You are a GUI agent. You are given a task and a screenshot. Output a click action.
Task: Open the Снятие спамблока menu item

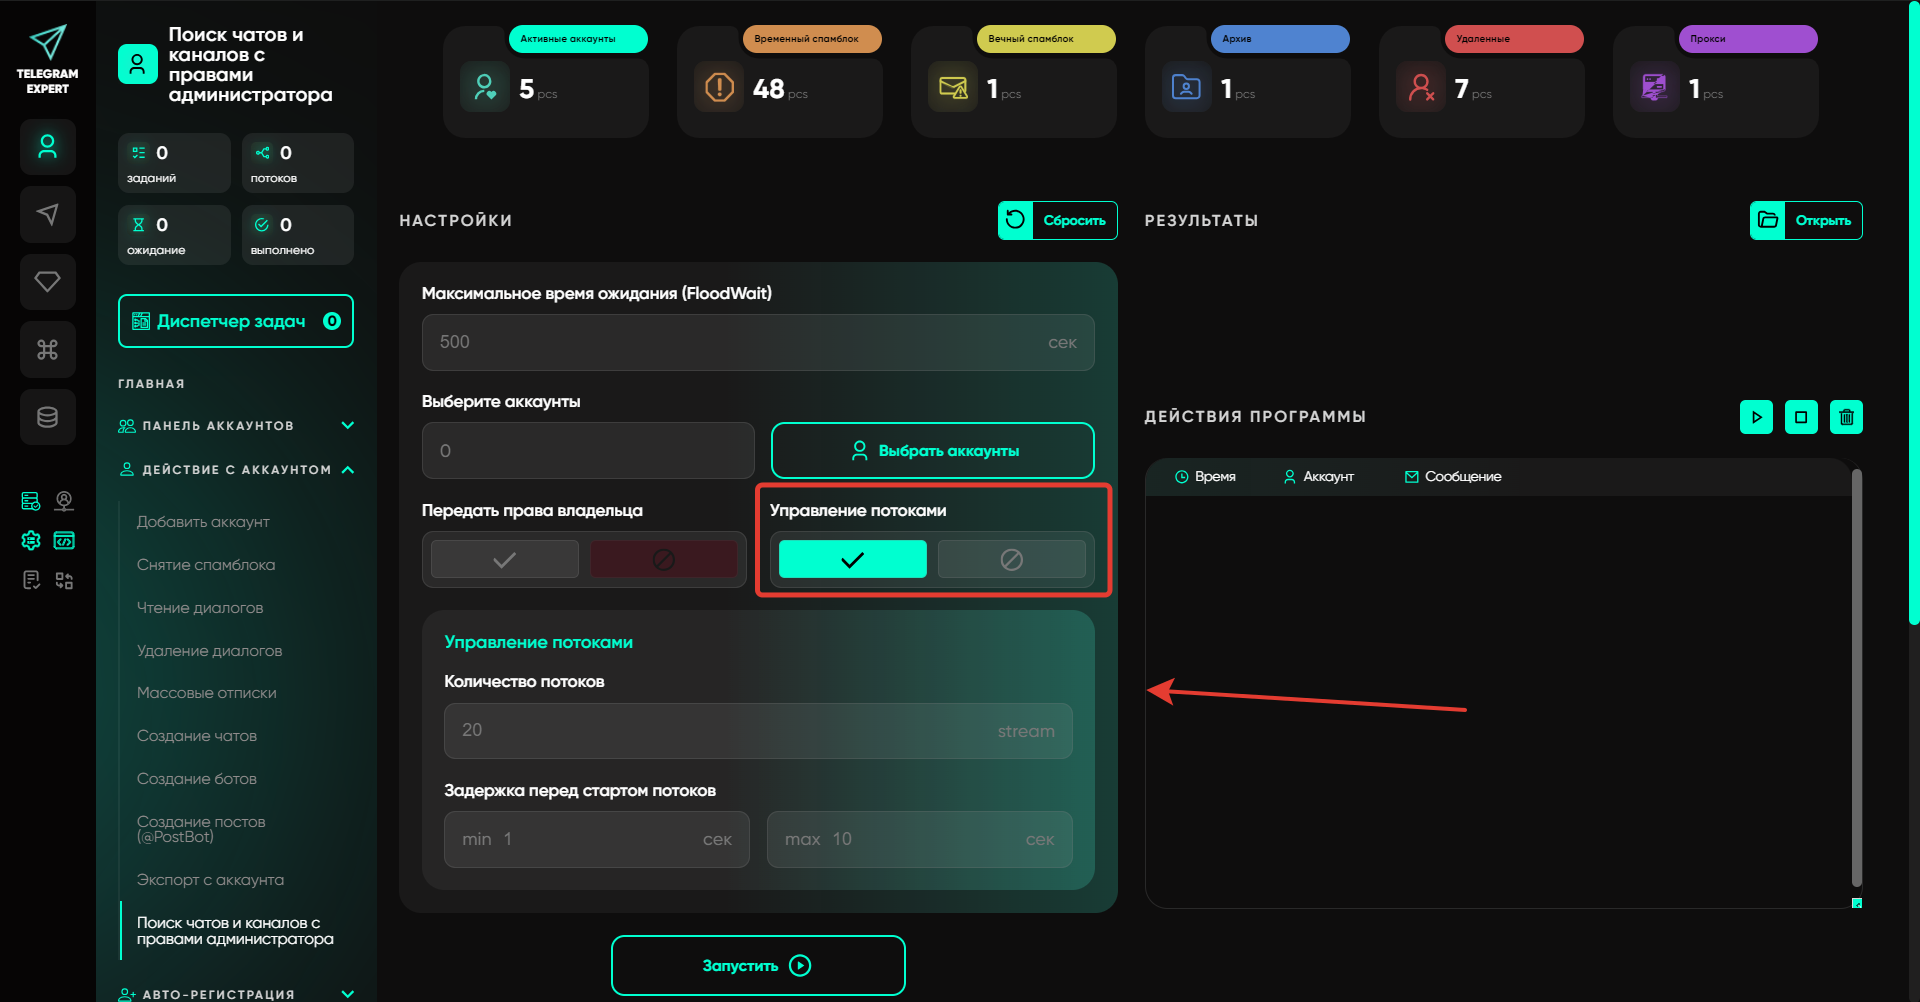pos(206,565)
